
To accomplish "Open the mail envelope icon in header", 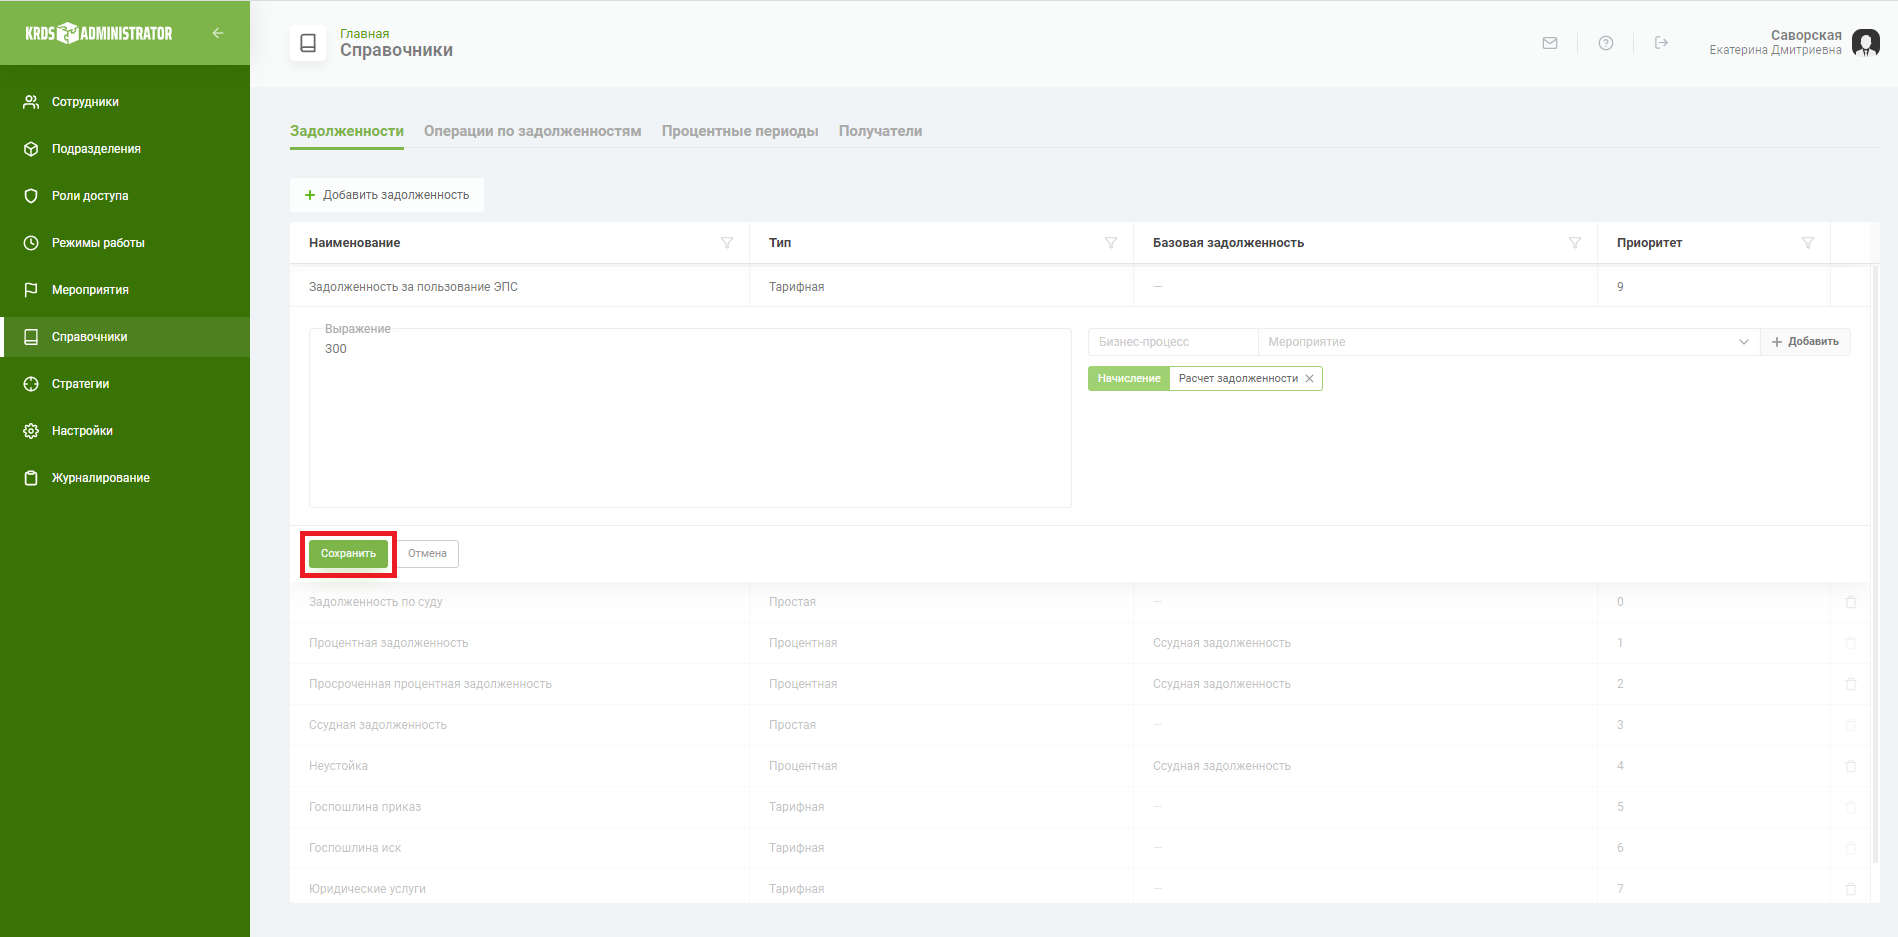I will click(x=1550, y=43).
